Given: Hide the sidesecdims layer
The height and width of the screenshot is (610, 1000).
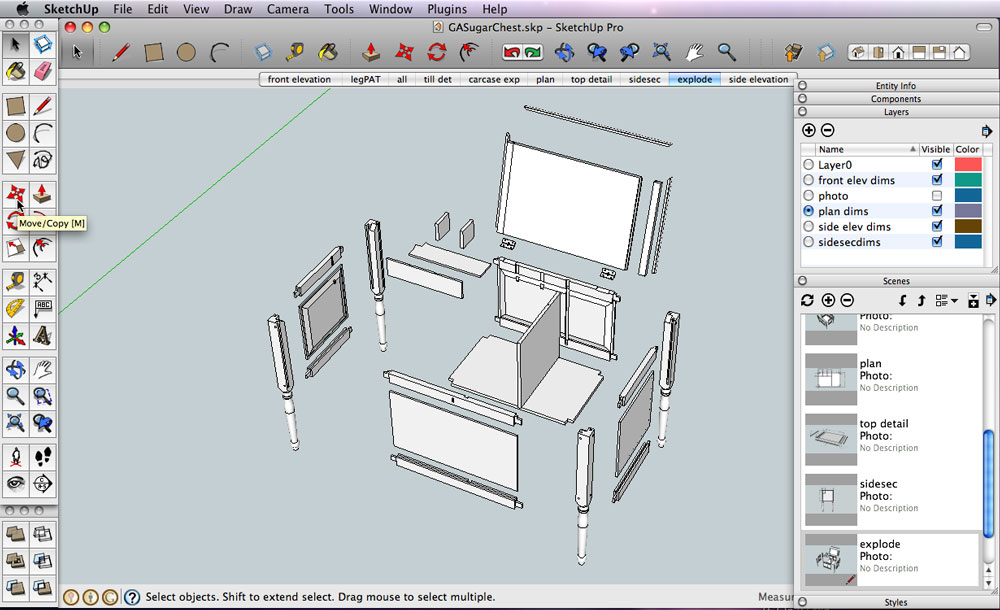Looking at the screenshot, I should [937, 242].
